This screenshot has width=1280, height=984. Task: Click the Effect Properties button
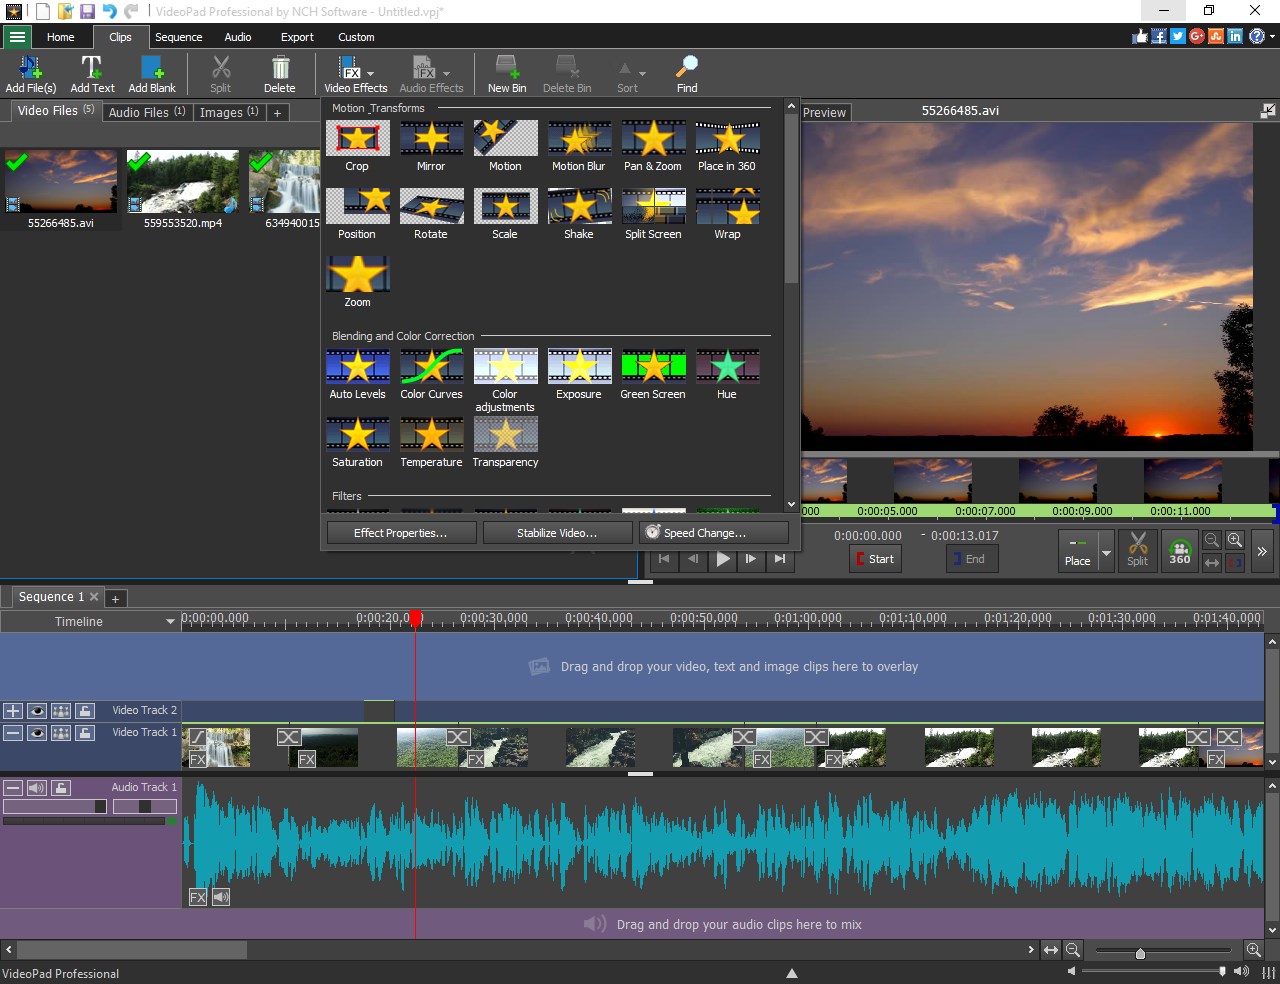point(400,532)
